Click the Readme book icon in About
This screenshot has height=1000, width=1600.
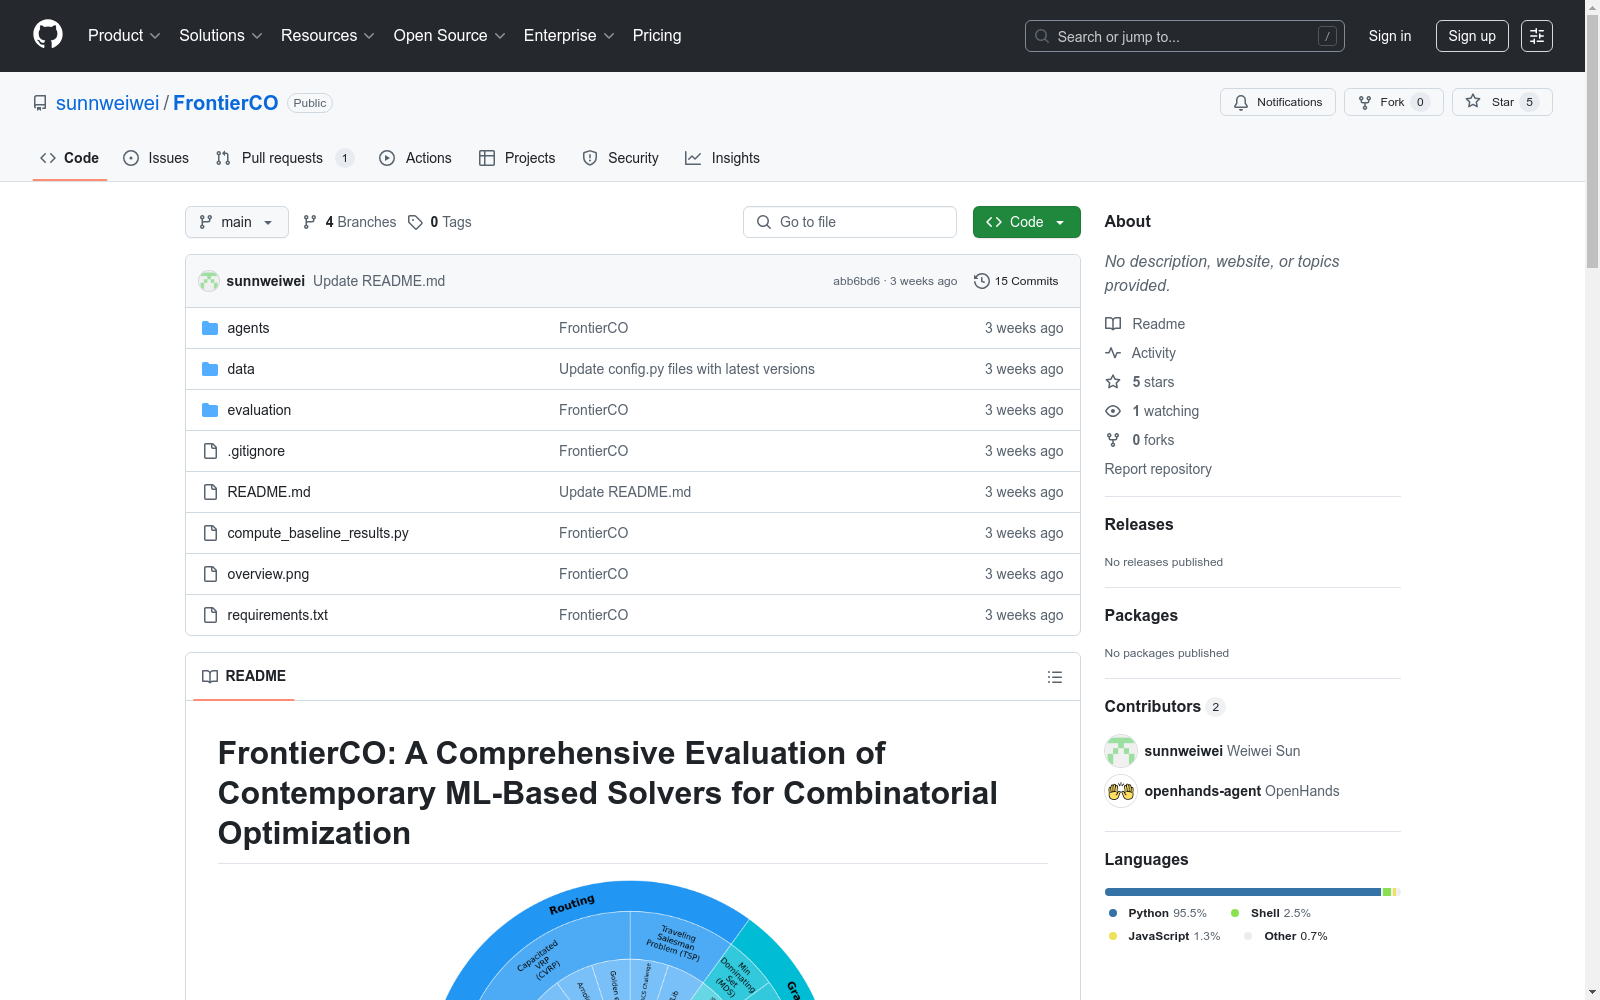pyautogui.click(x=1113, y=324)
